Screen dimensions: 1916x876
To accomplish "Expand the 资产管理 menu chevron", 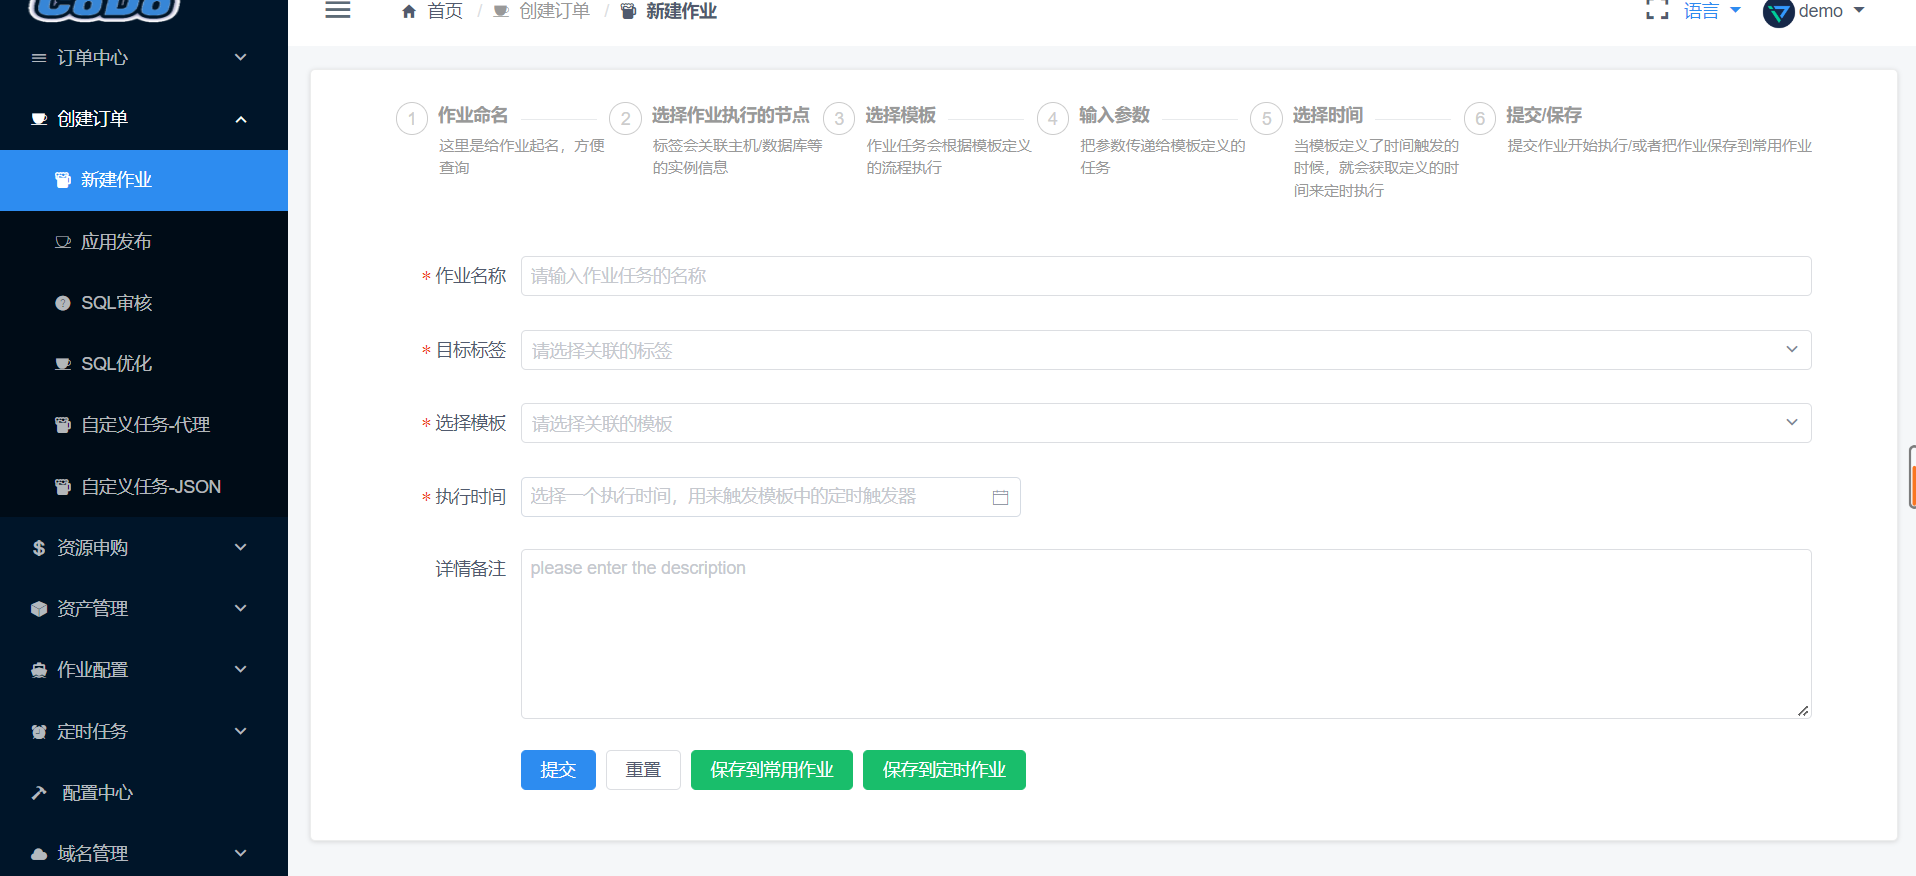I will click(241, 609).
